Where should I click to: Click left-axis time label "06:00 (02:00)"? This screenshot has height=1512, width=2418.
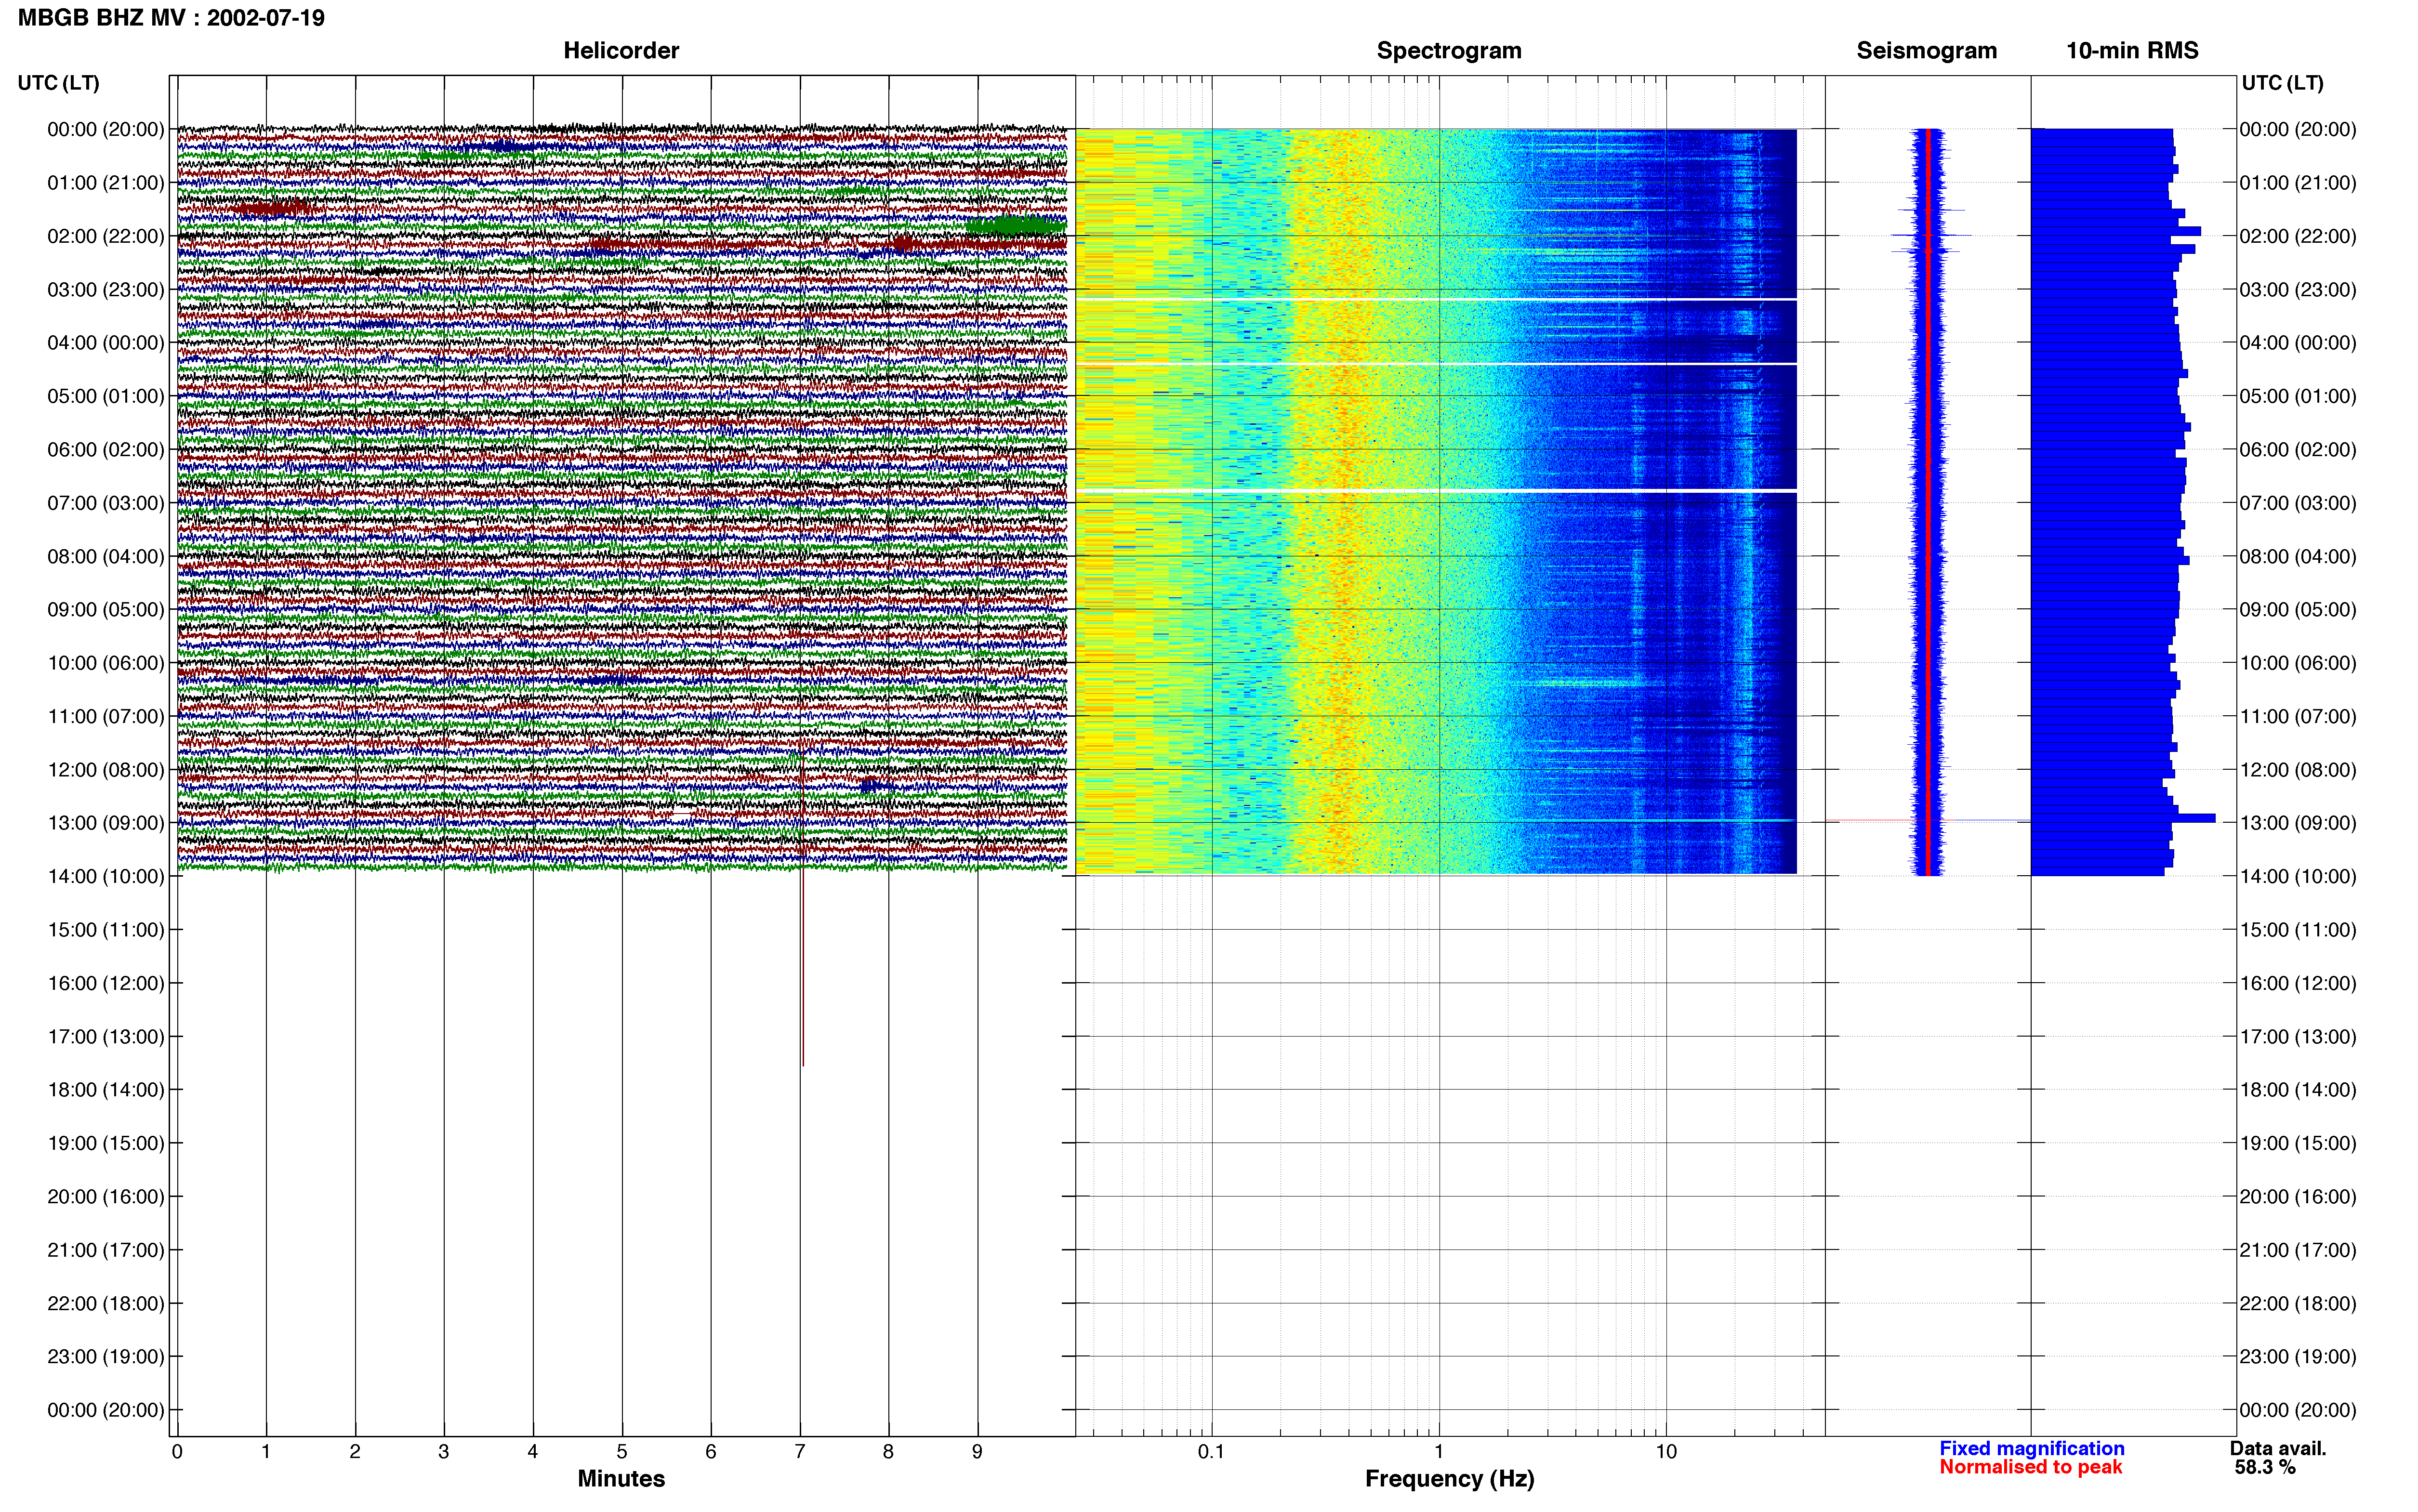[x=106, y=449]
